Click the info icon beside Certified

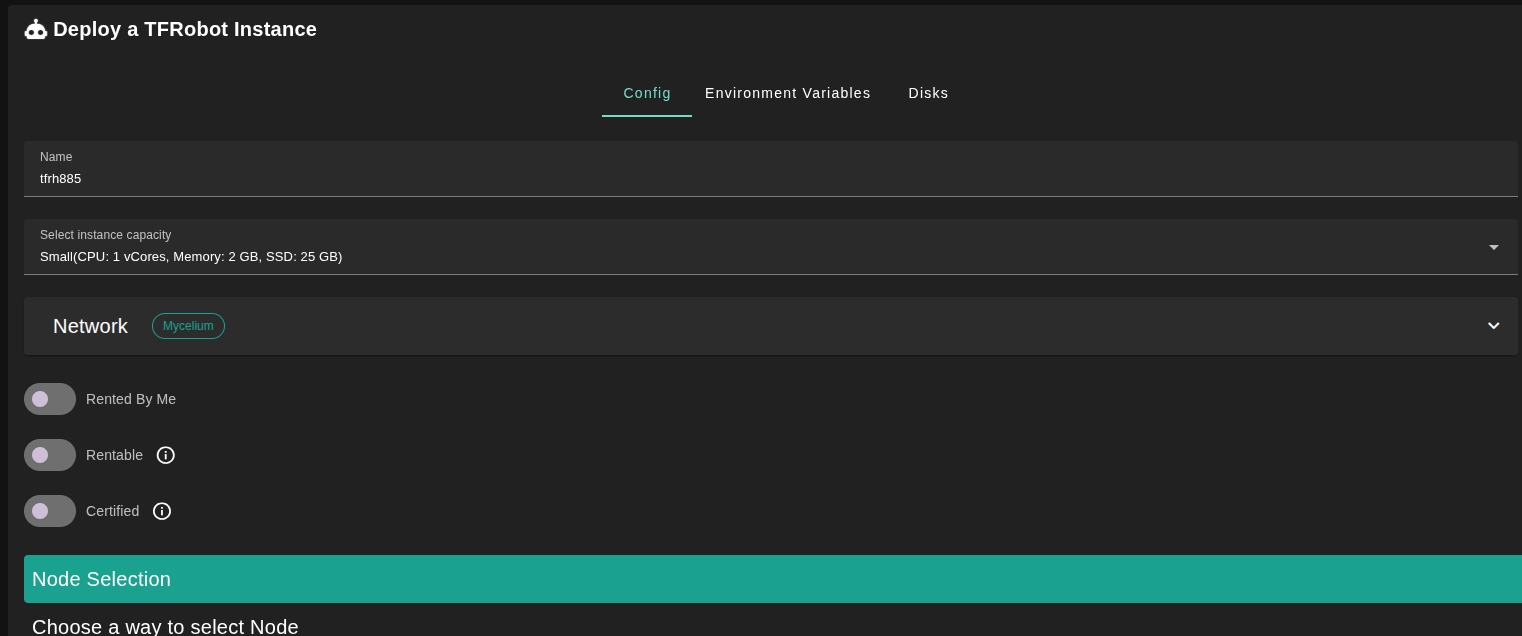162,511
